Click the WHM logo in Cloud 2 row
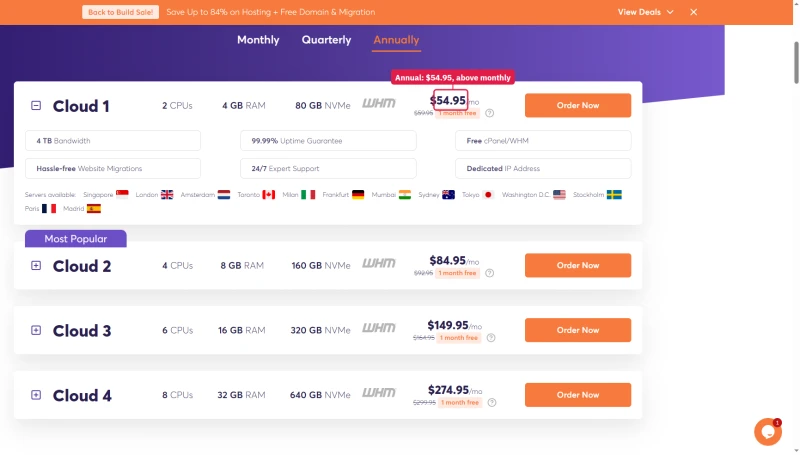 pos(379,263)
